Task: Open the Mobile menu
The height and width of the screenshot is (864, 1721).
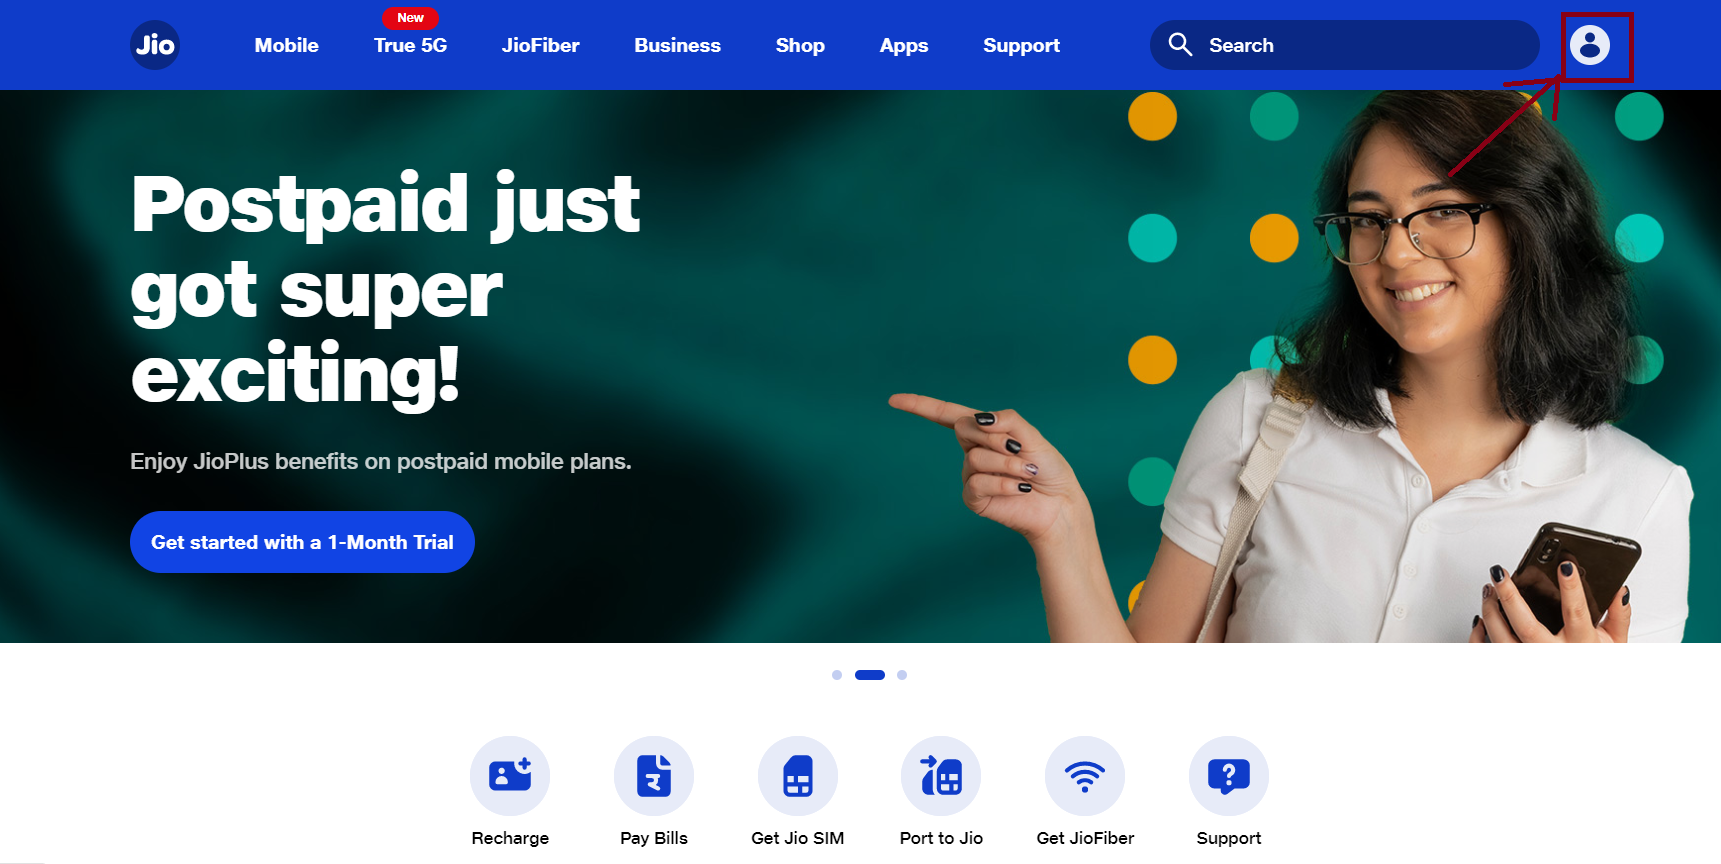Action: pos(287,45)
